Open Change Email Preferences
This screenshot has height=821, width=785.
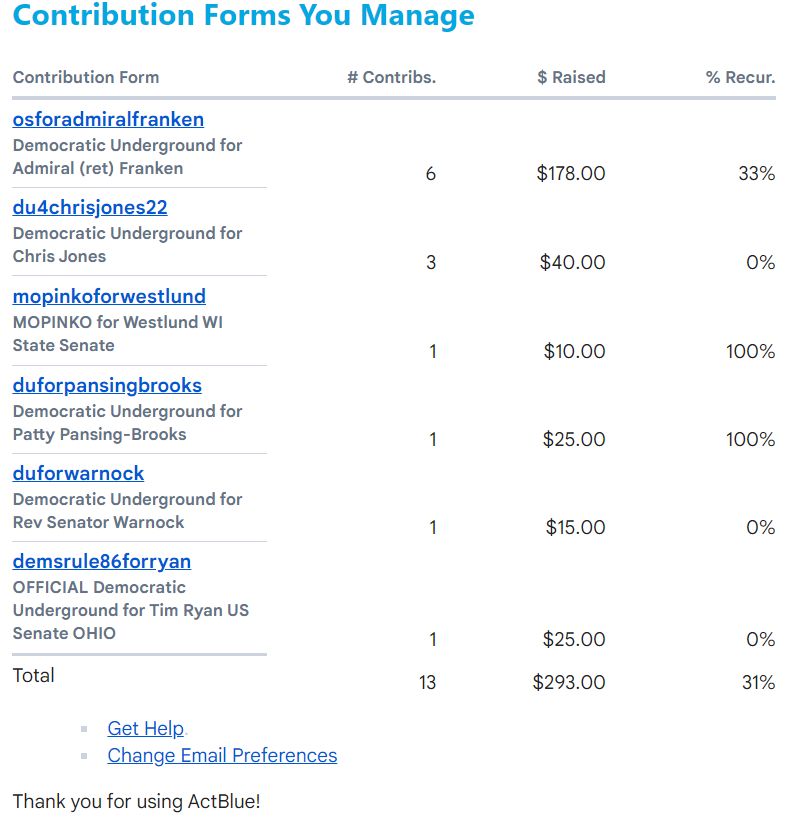[x=222, y=756]
